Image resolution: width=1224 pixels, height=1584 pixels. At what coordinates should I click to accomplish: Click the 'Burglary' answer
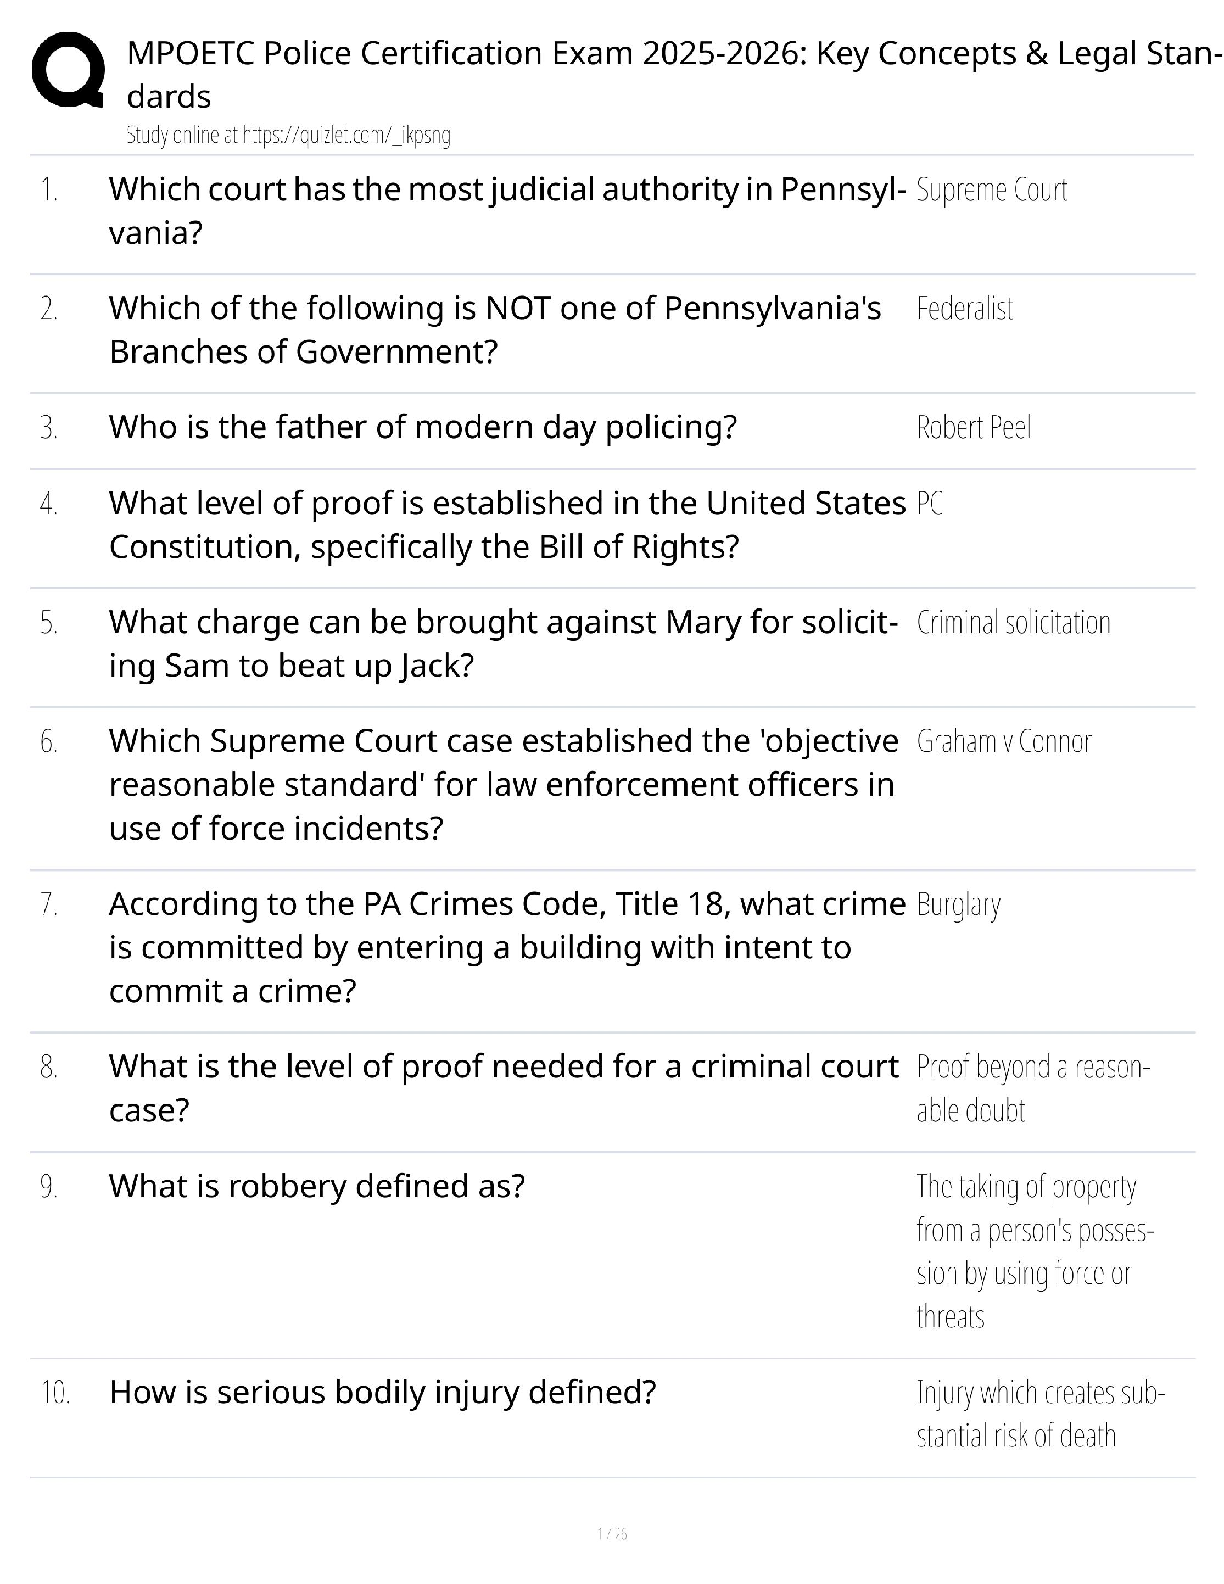pyautogui.click(x=958, y=905)
